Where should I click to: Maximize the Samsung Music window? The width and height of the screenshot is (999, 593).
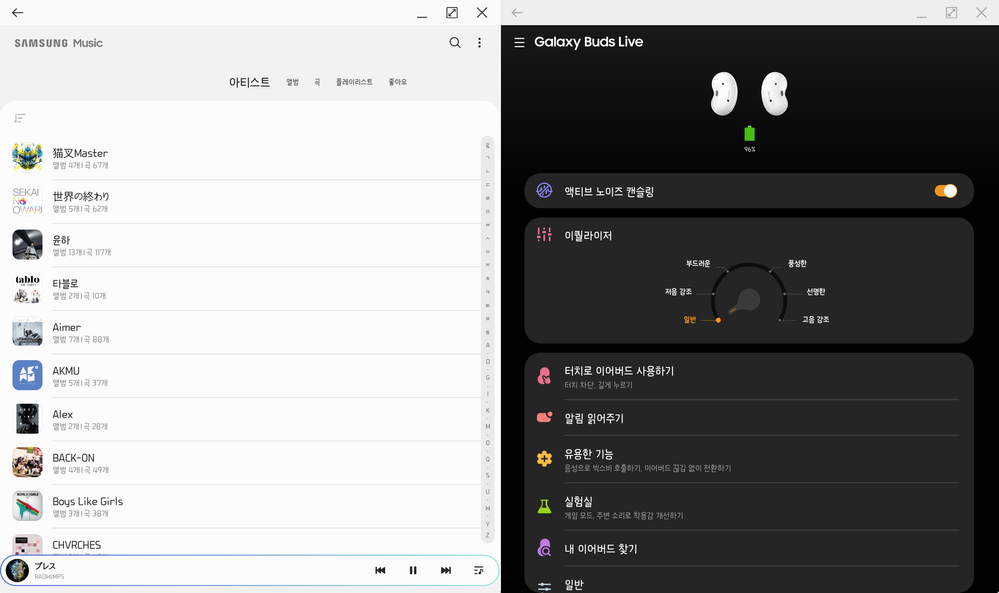pos(452,12)
